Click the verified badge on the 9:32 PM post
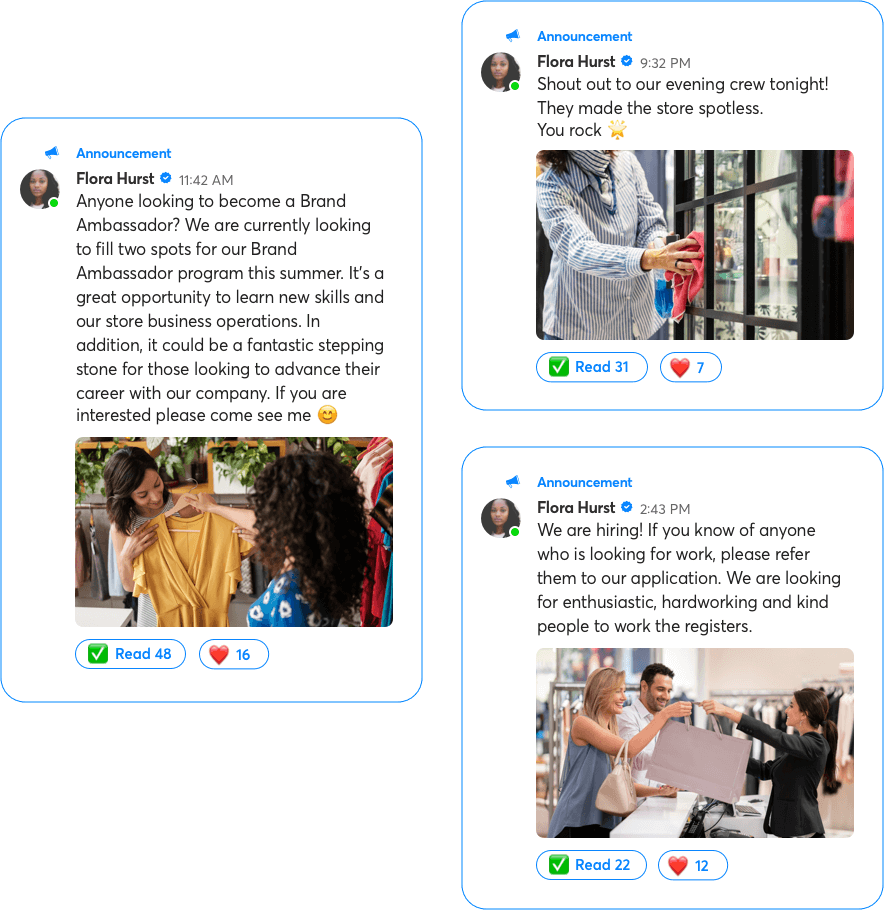The image size is (884, 910). (x=626, y=60)
